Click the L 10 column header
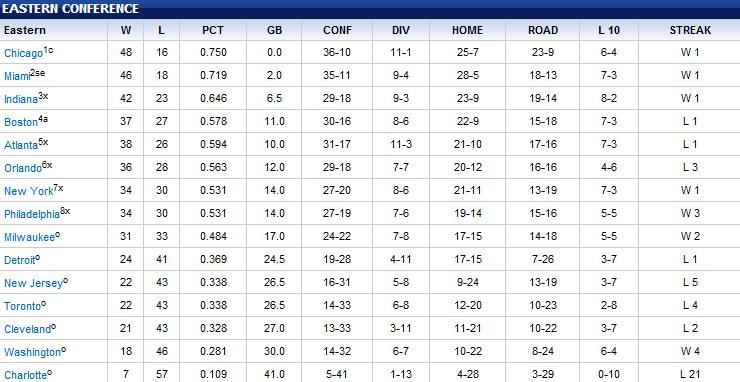 609,30
